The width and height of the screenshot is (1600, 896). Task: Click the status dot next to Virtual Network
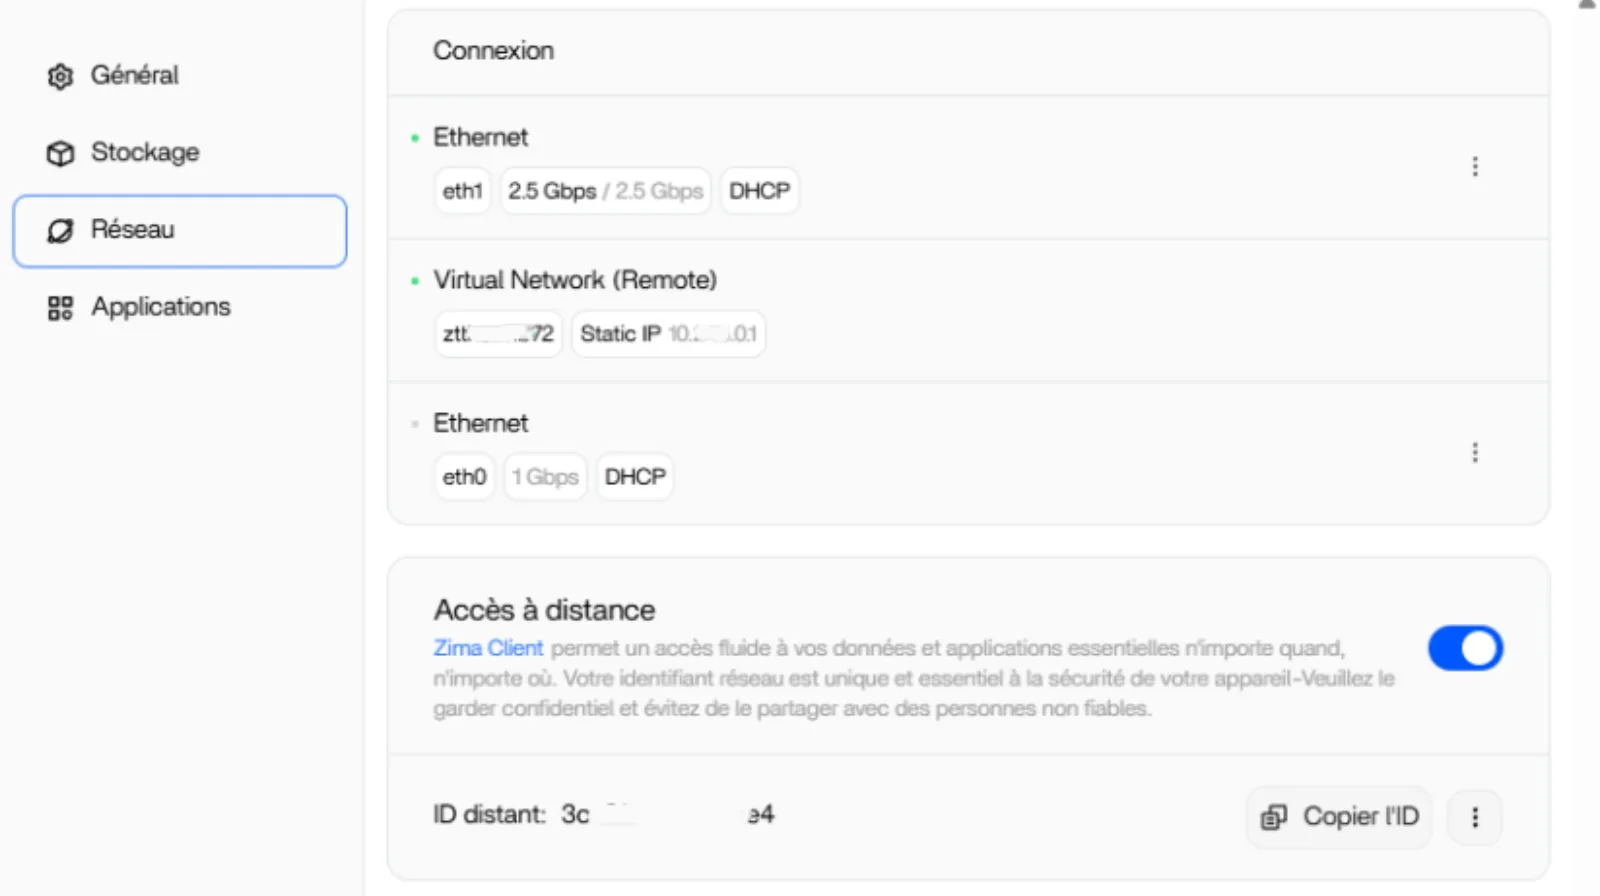point(415,281)
